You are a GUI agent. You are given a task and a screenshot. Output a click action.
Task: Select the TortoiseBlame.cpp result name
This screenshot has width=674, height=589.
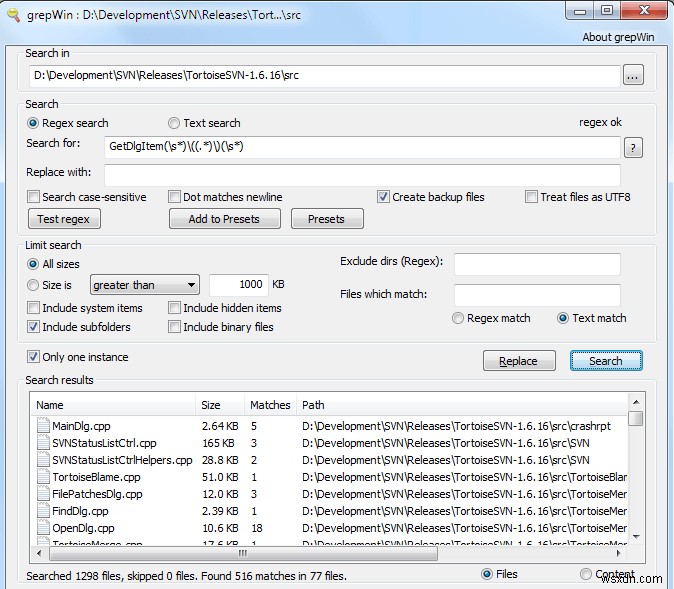(x=96, y=477)
